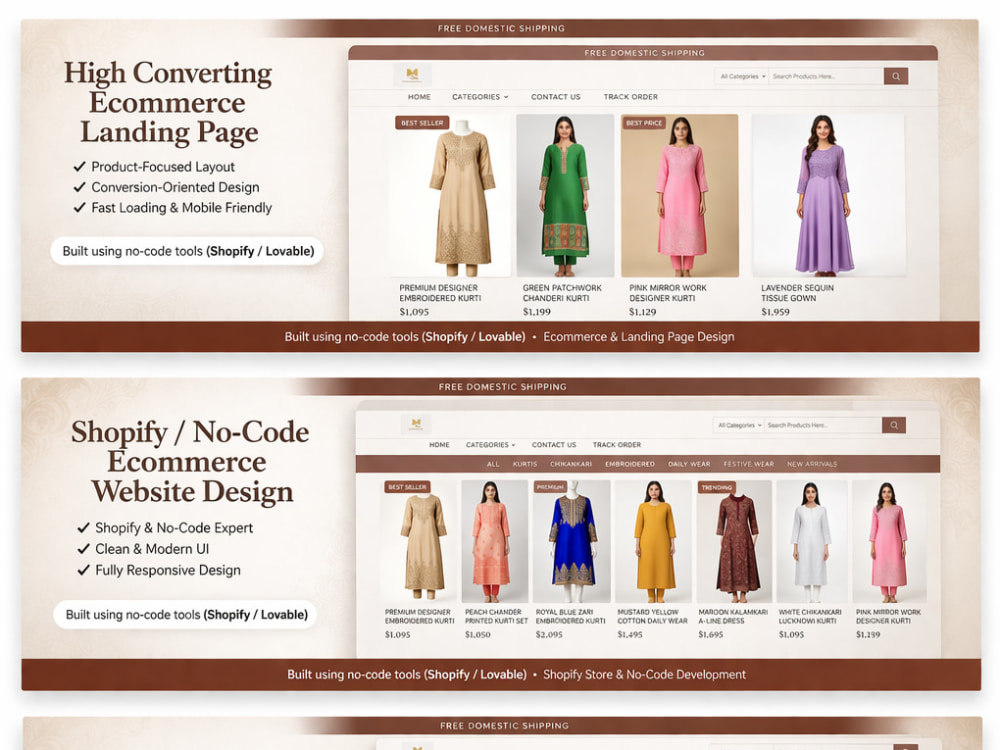Screen dimensions: 1000x750
Task: Open Lavender Sequin Tissue Gown image
Action: click(828, 195)
